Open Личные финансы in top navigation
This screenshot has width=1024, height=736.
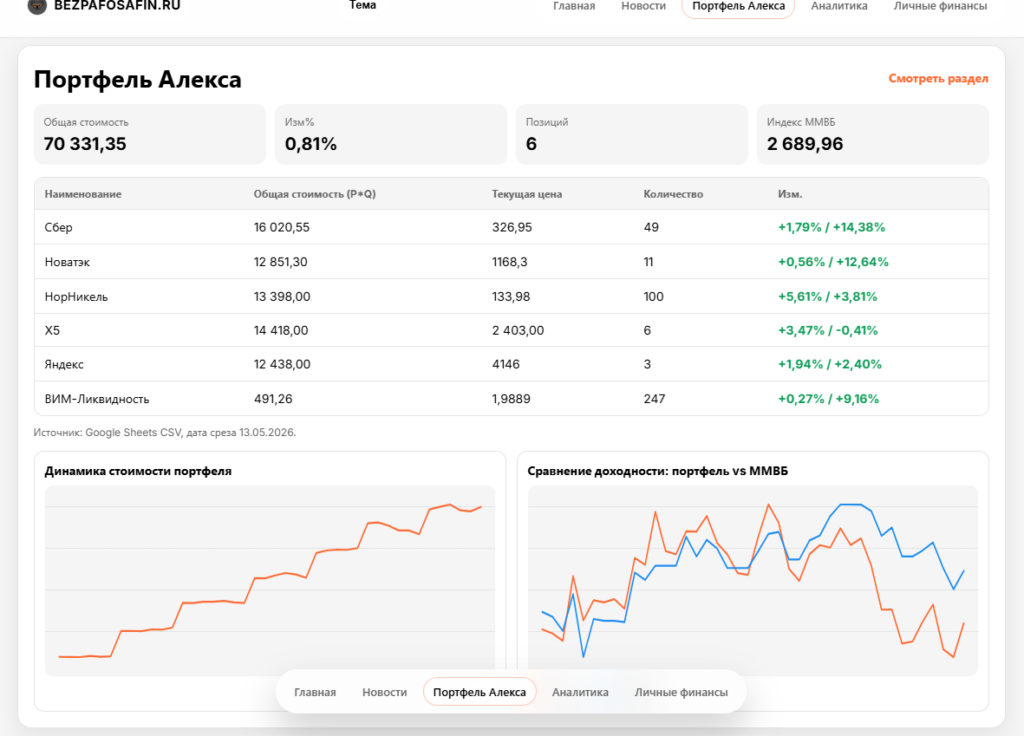940,6
